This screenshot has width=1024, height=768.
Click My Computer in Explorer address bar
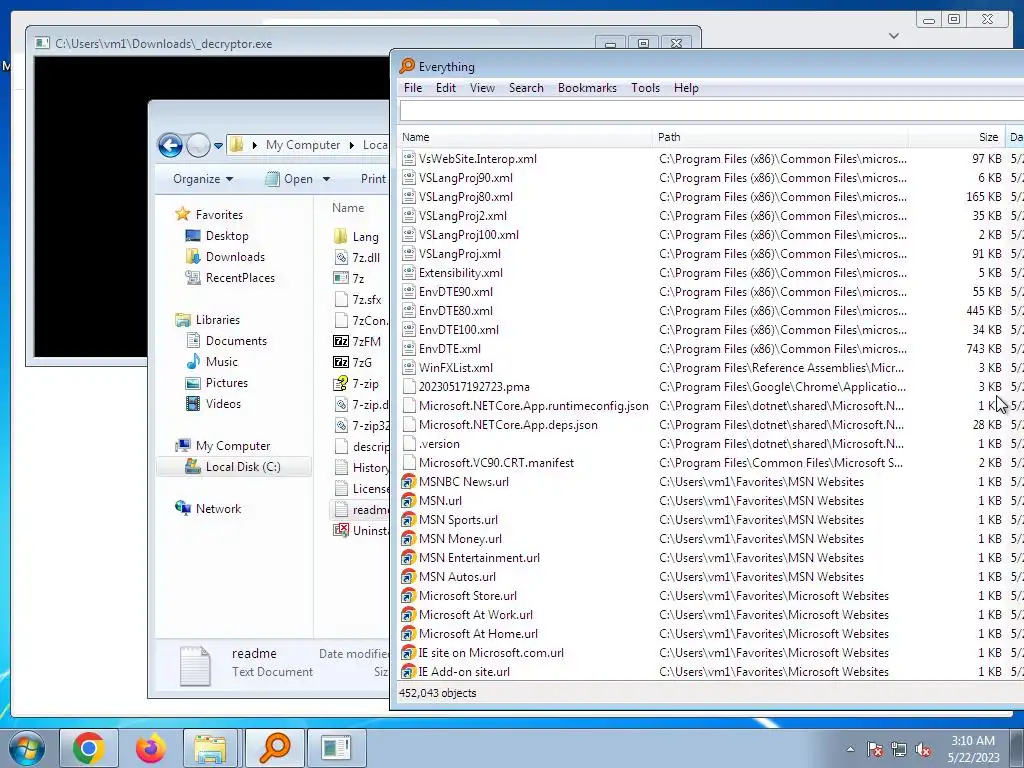302,145
